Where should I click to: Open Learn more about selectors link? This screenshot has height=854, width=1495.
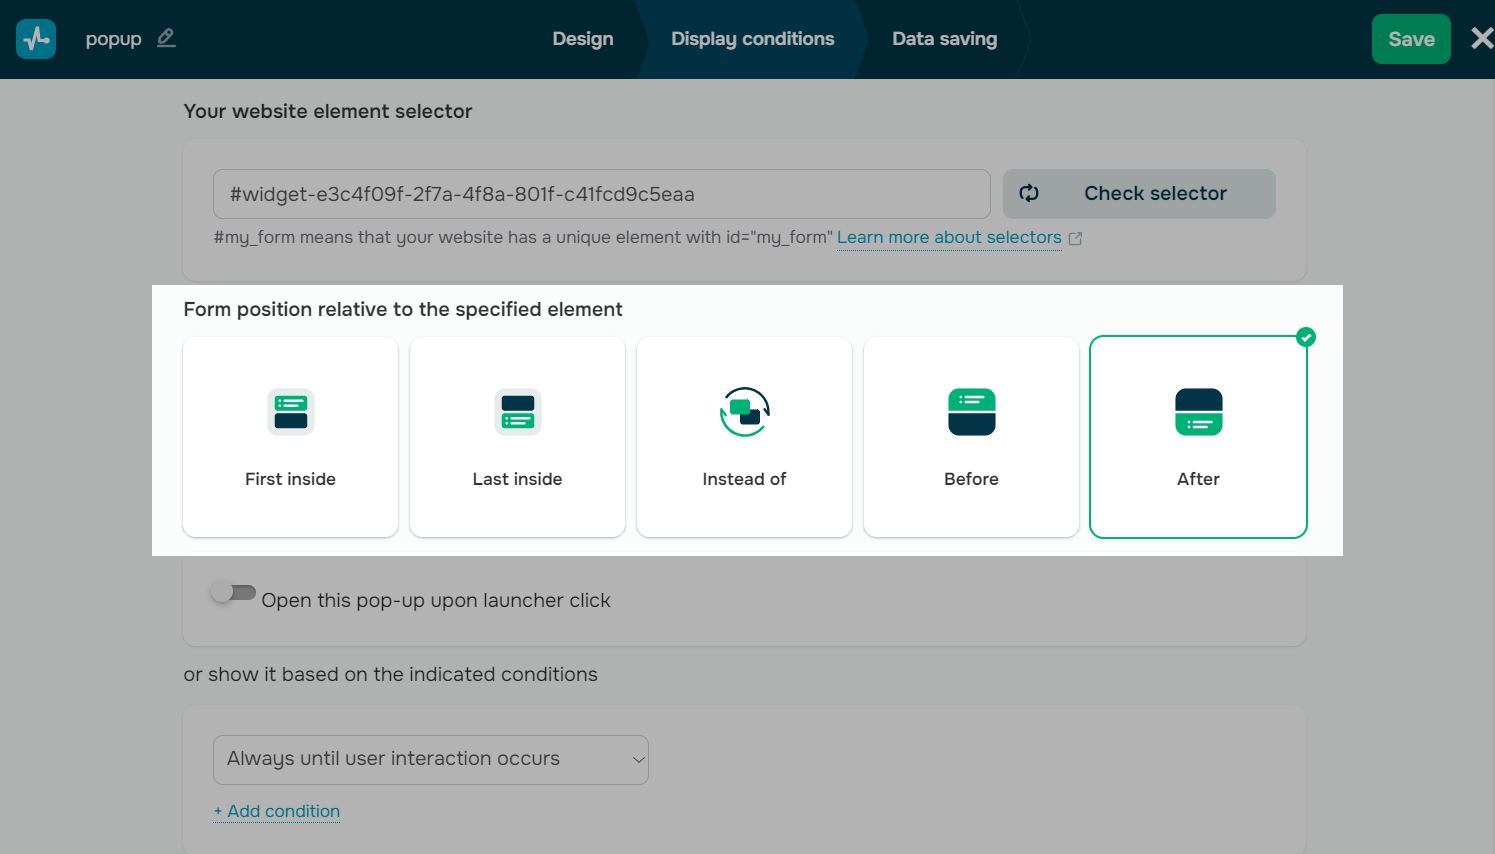(x=949, y=238)
